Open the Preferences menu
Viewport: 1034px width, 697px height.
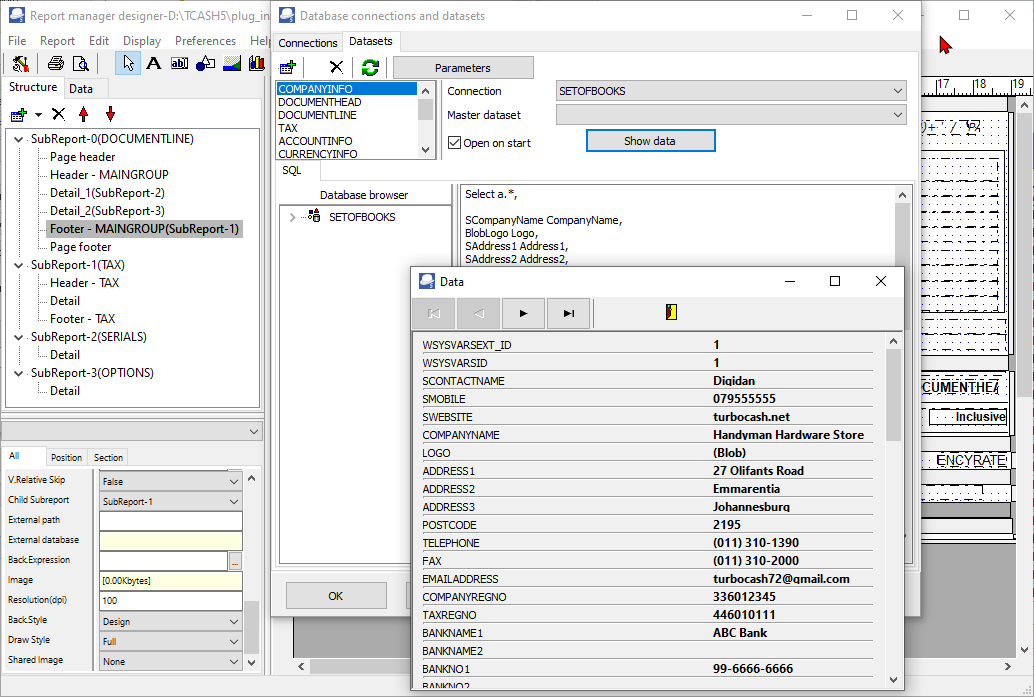click(205, 41)
